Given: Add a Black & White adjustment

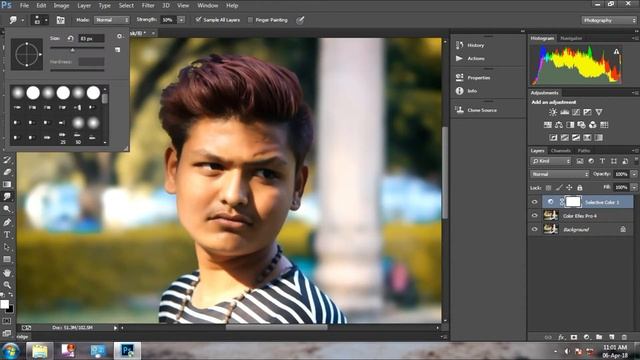Looking at the screenshot, I should [x=570, y=125].
